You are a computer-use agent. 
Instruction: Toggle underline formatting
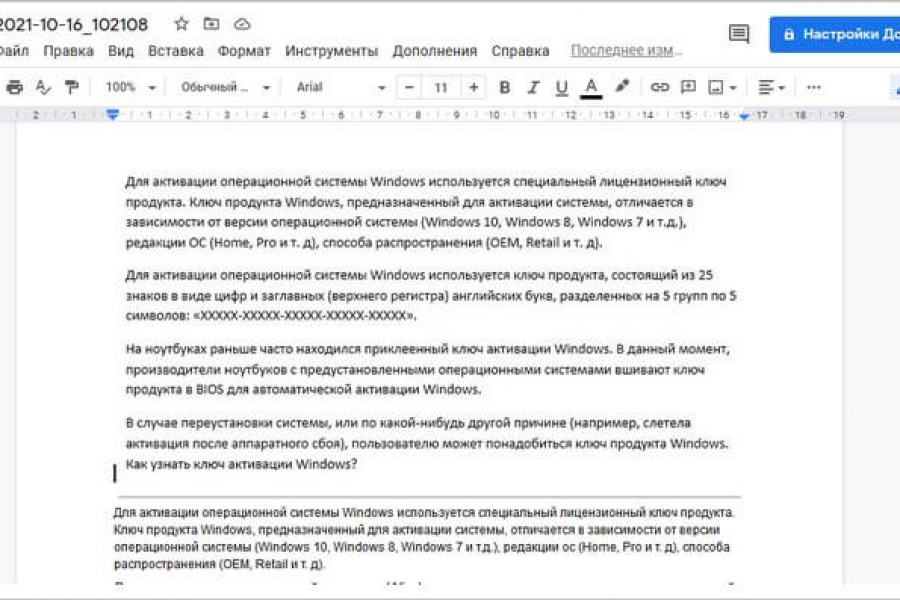pyautogui.click(x=561, y=87)
